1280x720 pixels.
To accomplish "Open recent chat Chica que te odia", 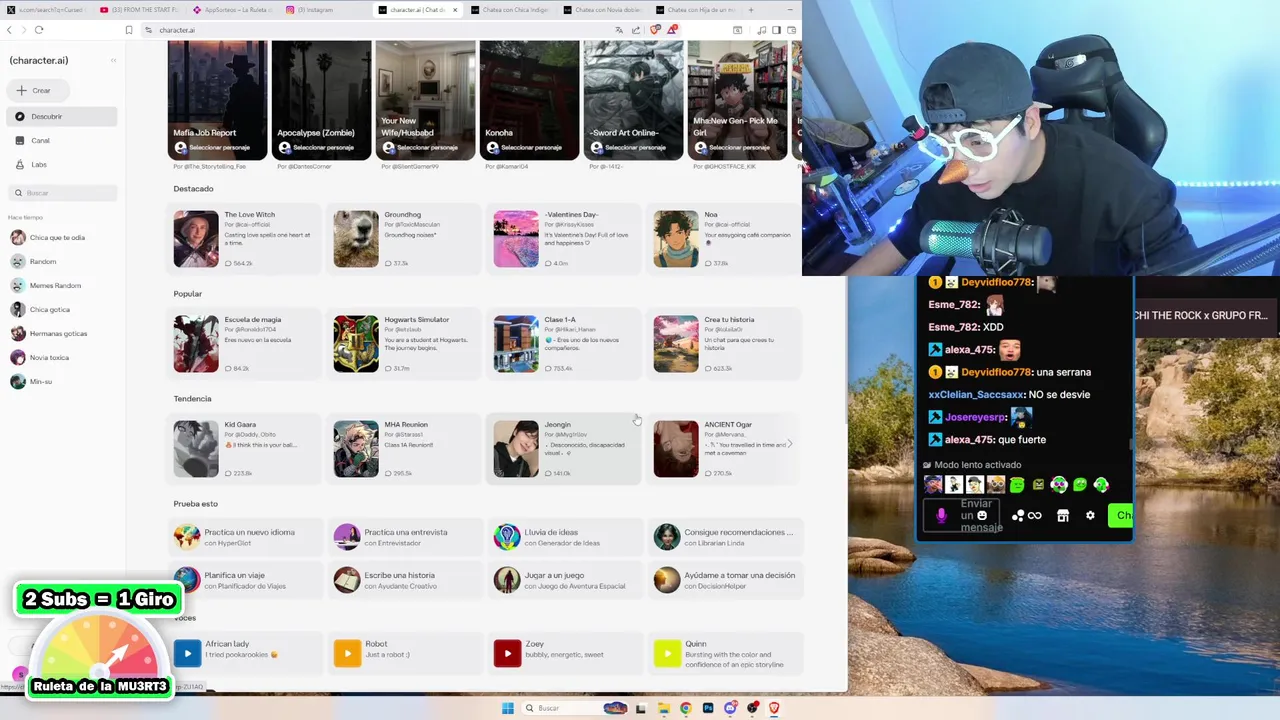I will pyautogui.click(x=62, y=237).
